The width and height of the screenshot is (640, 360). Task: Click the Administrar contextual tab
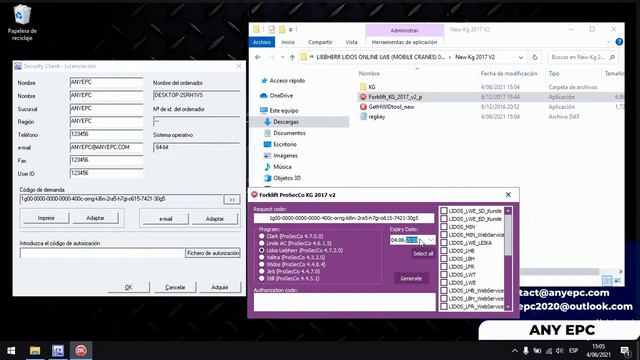pyautogui.click(x=404, y=30)
